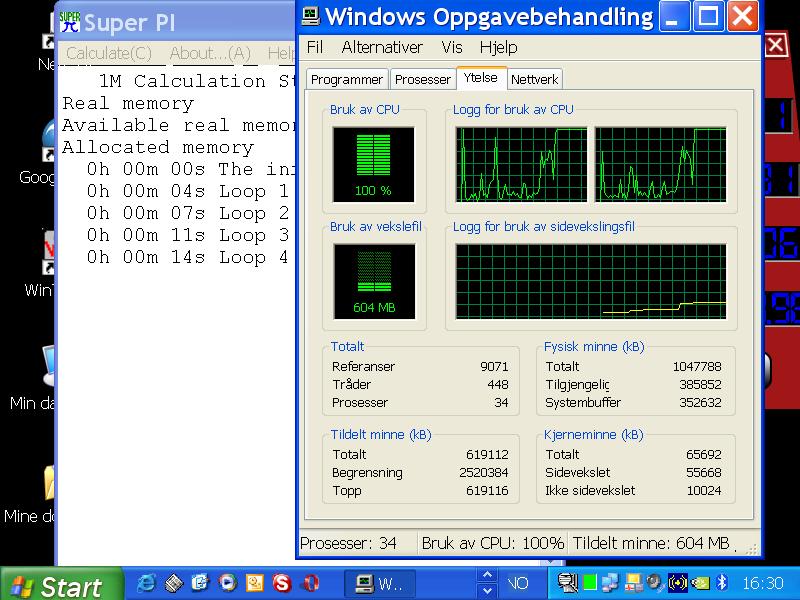Image resolution: width=800 pixels, height=600 pixels.
Task: Open the Fil menu in Task Manager
Action: click(x=315, y=47)
